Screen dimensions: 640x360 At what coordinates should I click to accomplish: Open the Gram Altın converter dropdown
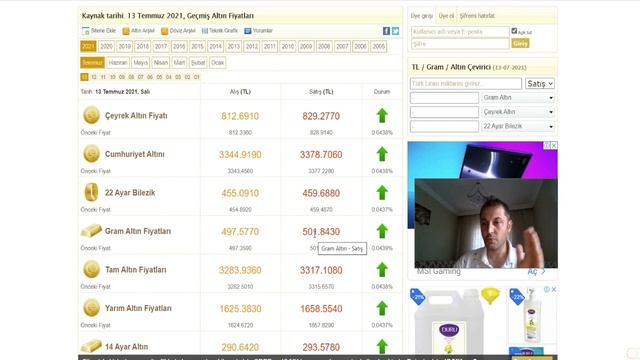point(518,98)
